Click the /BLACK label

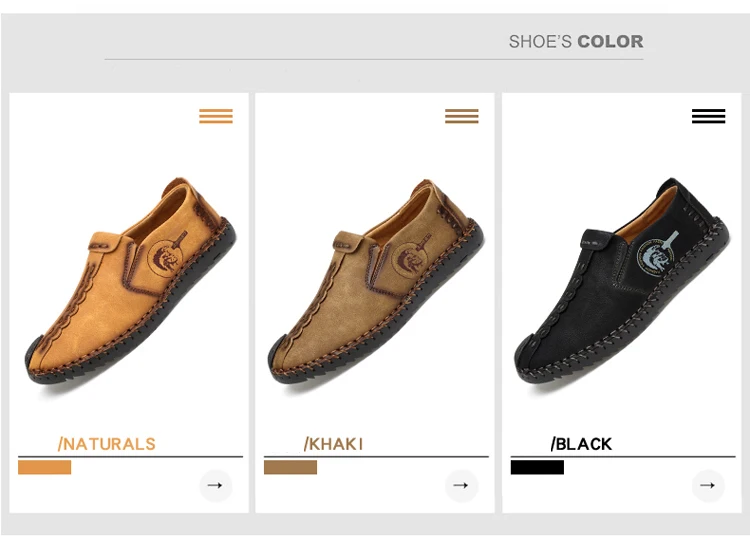581,444
